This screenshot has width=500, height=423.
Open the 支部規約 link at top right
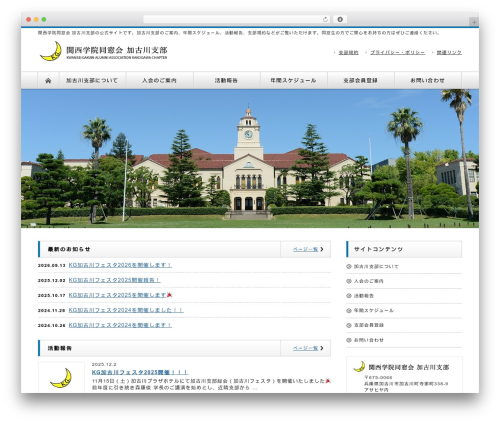[x=348, y=52]
